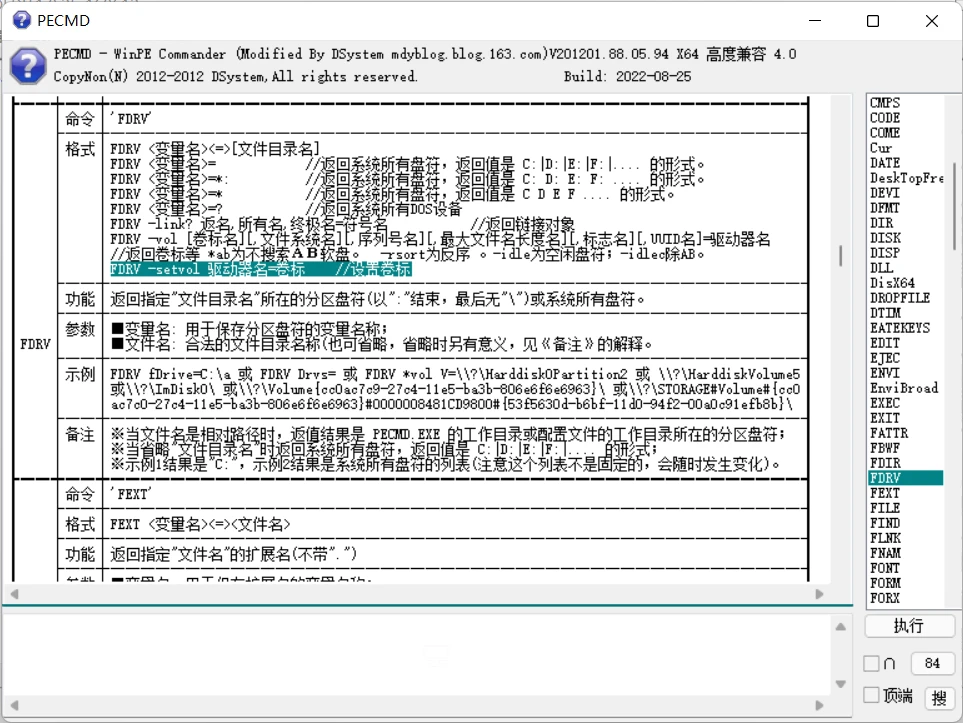
Task: Click the "'FEXT'" command name cell
Action: coord(131,494)
